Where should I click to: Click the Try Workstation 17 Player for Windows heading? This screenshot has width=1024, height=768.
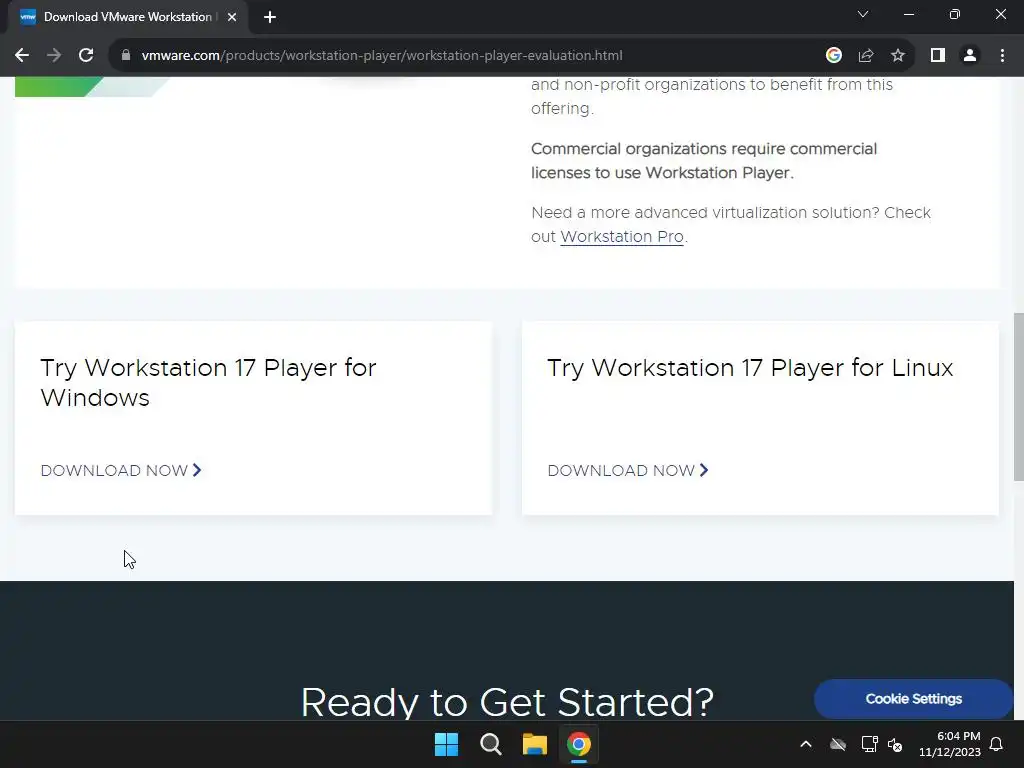208,383
